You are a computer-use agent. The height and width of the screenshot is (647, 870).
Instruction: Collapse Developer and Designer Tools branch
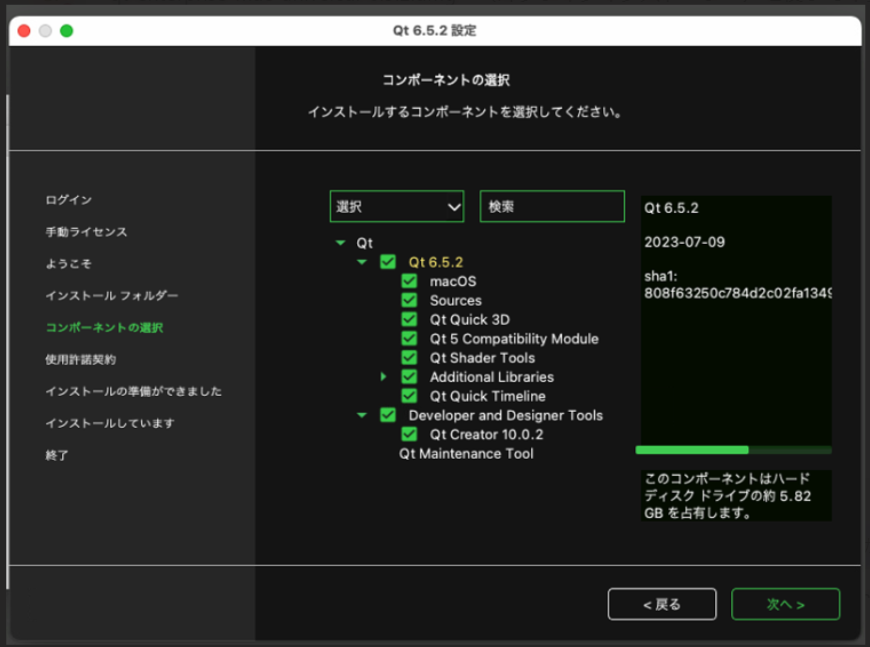pos(362,415)
